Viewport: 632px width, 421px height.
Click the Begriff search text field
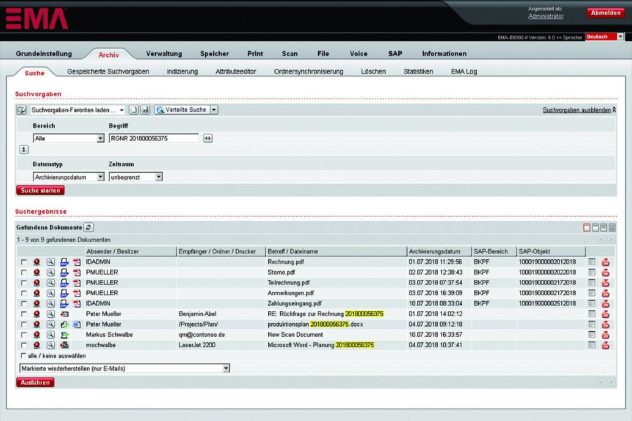154,138
